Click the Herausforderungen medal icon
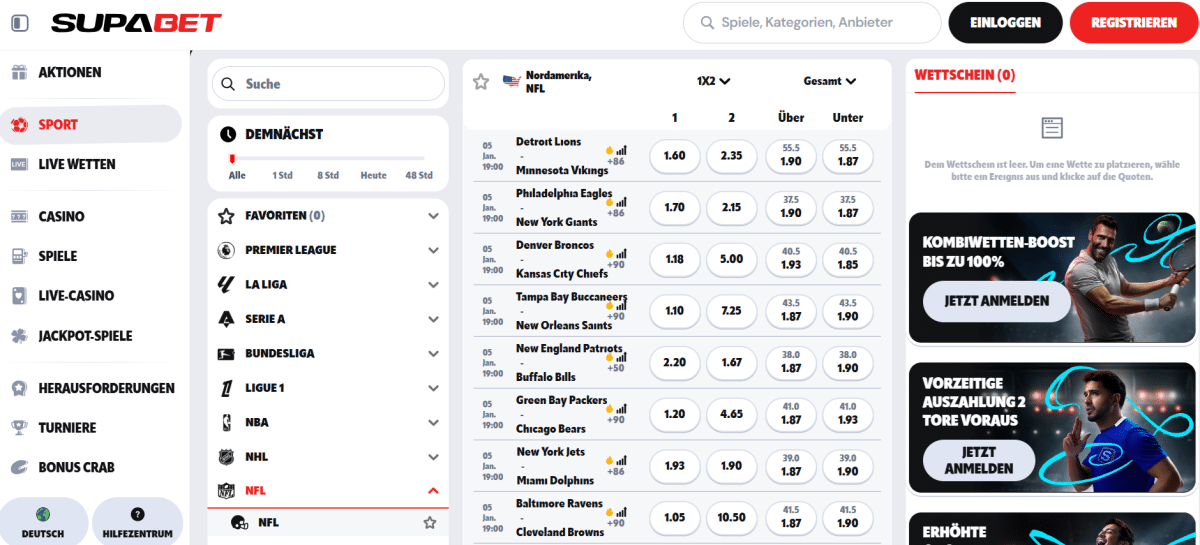The image size is (1200, 545). pos(18,388)
